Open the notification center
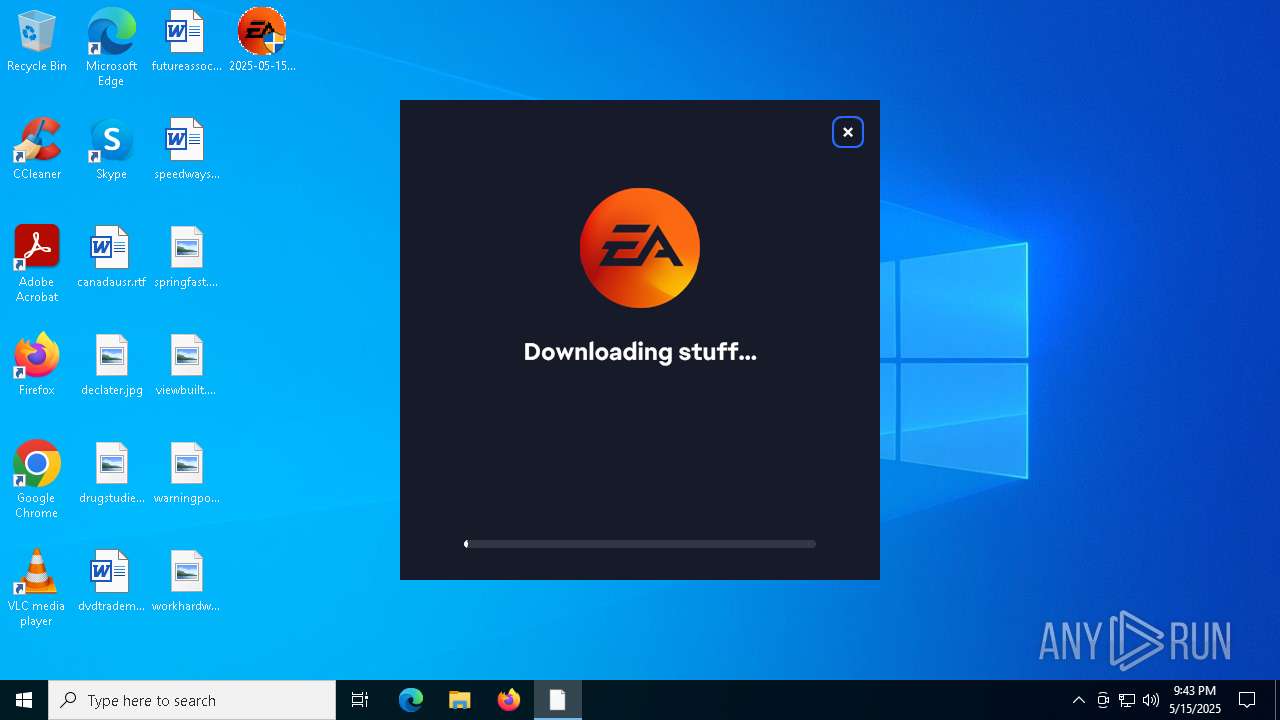 pos(1247,700)
